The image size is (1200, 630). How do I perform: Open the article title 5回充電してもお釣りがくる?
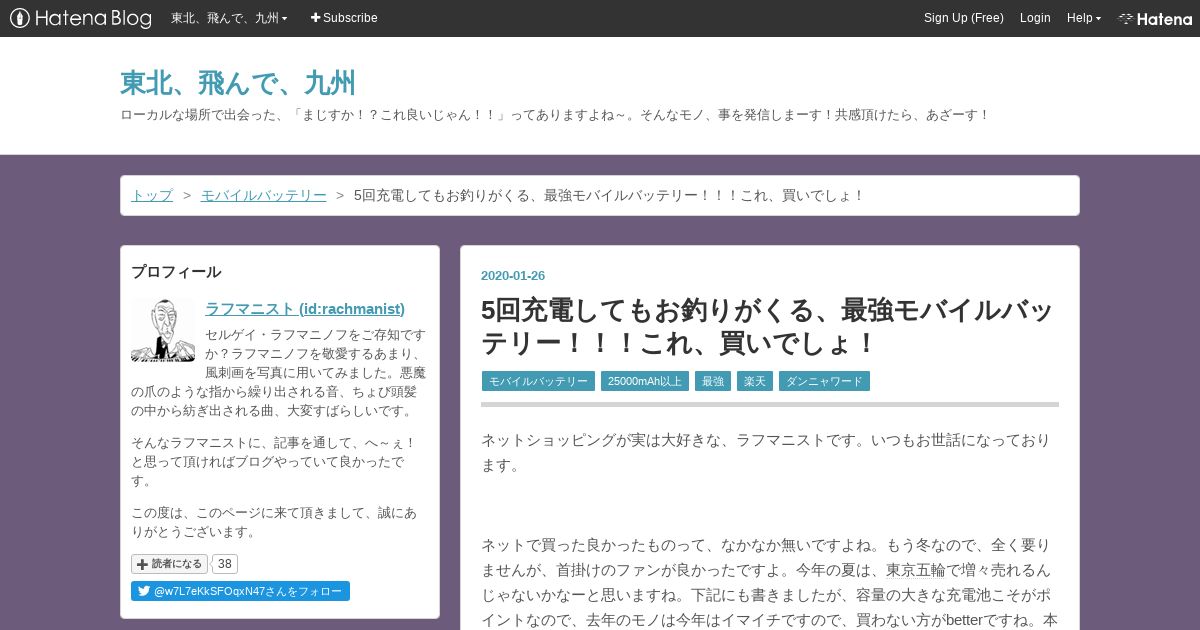[x=767, y=327]
